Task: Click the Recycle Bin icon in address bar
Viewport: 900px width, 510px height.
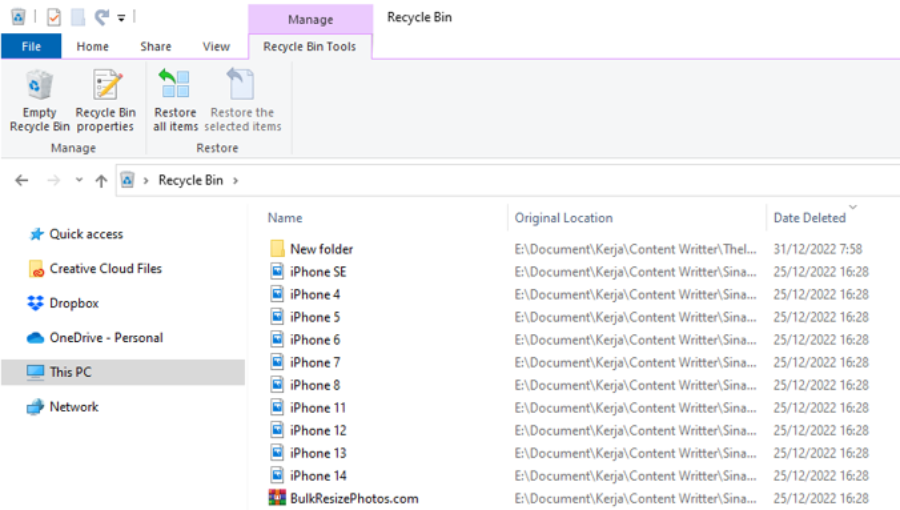Action: pyautogui.click(x=127, y=180)
